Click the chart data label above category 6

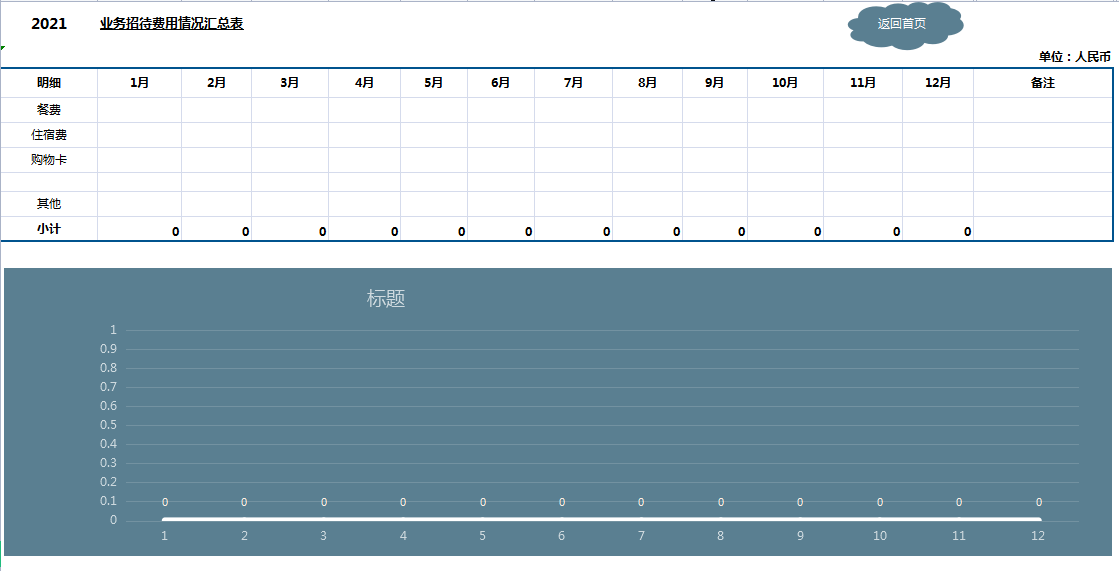(x=562, y=502)
